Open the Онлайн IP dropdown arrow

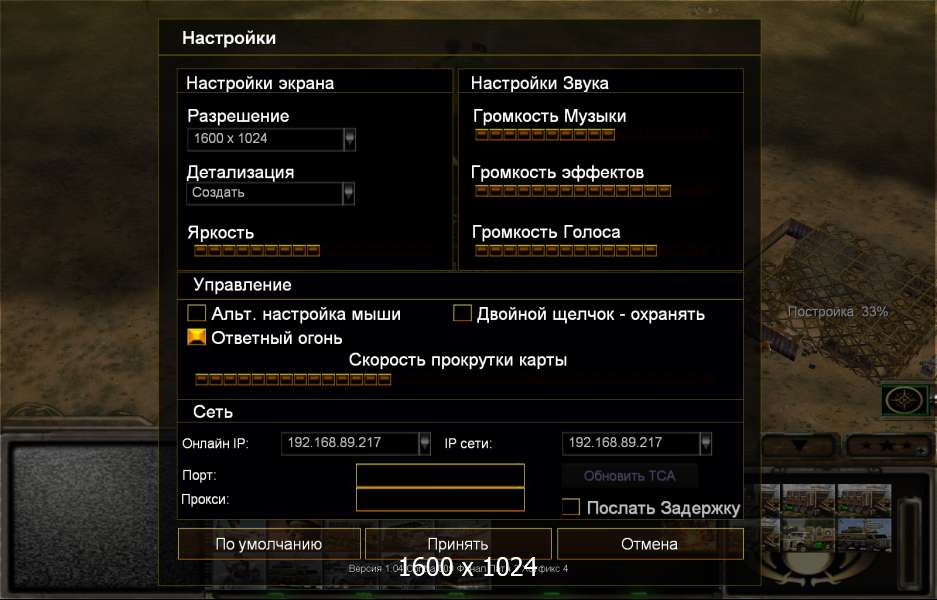[x=424, y=443]
